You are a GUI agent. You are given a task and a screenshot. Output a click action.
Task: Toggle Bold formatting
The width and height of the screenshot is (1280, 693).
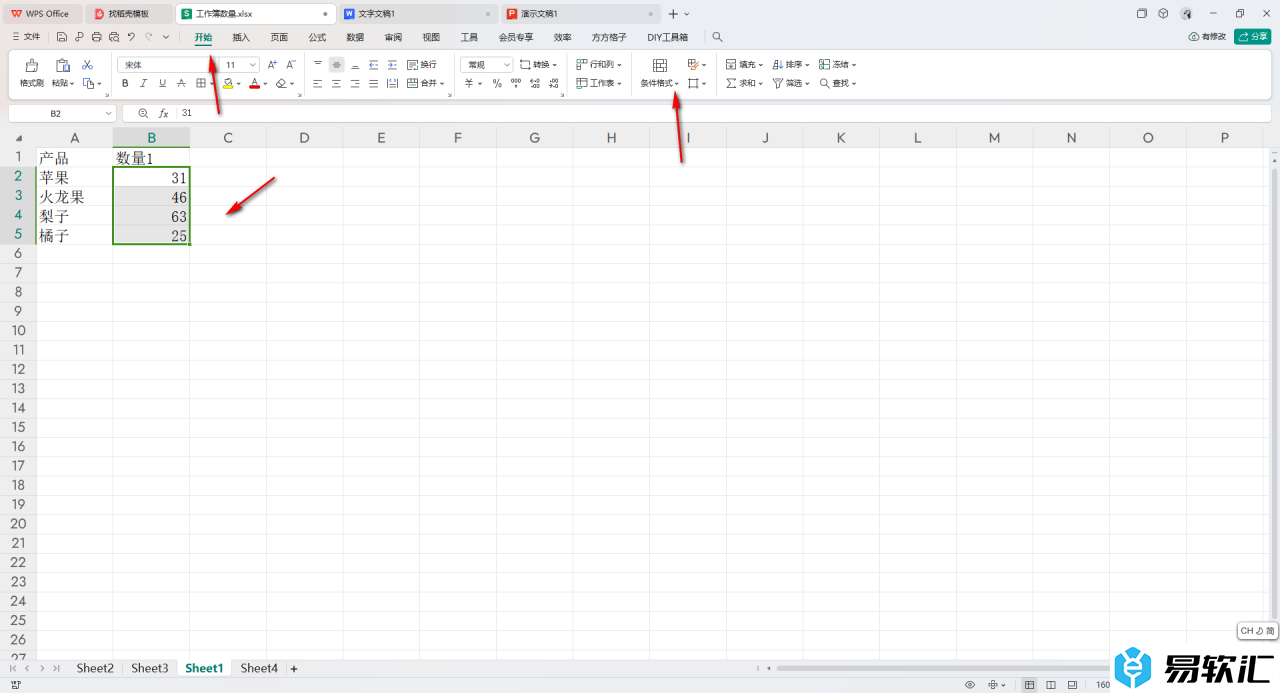[125, 84]
